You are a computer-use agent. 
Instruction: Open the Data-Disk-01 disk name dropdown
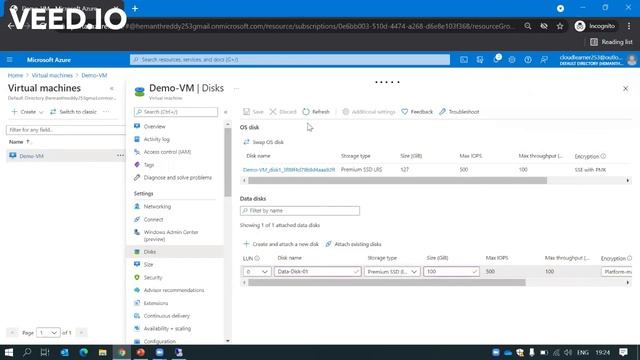point(318,271)
